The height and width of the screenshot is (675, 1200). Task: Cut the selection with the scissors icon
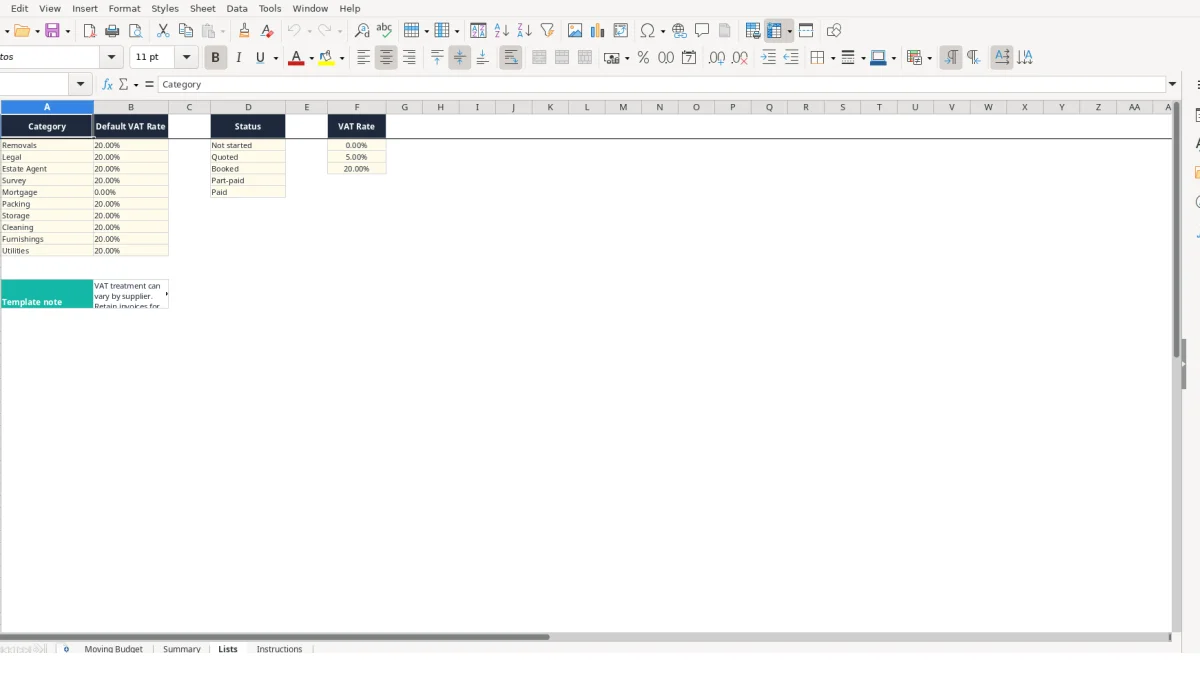click(x=163, y=31)
